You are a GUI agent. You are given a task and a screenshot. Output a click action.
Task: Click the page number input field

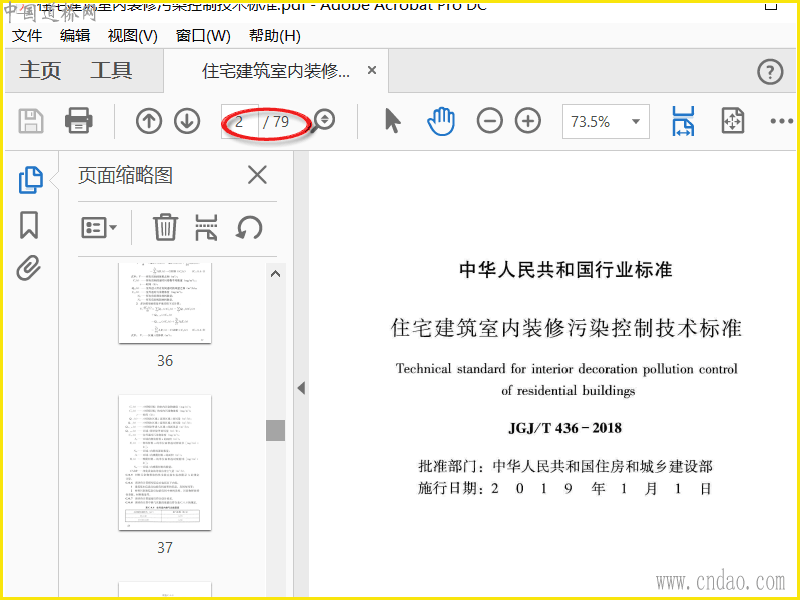coord(240,121)
